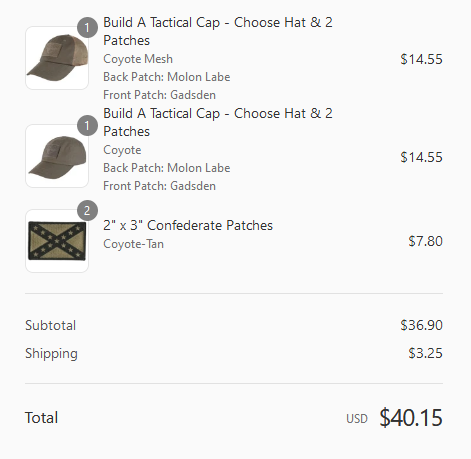Click the $40.15 total amount
The width and height of the screenshot is (471, 459).
(x=411, y=417)
